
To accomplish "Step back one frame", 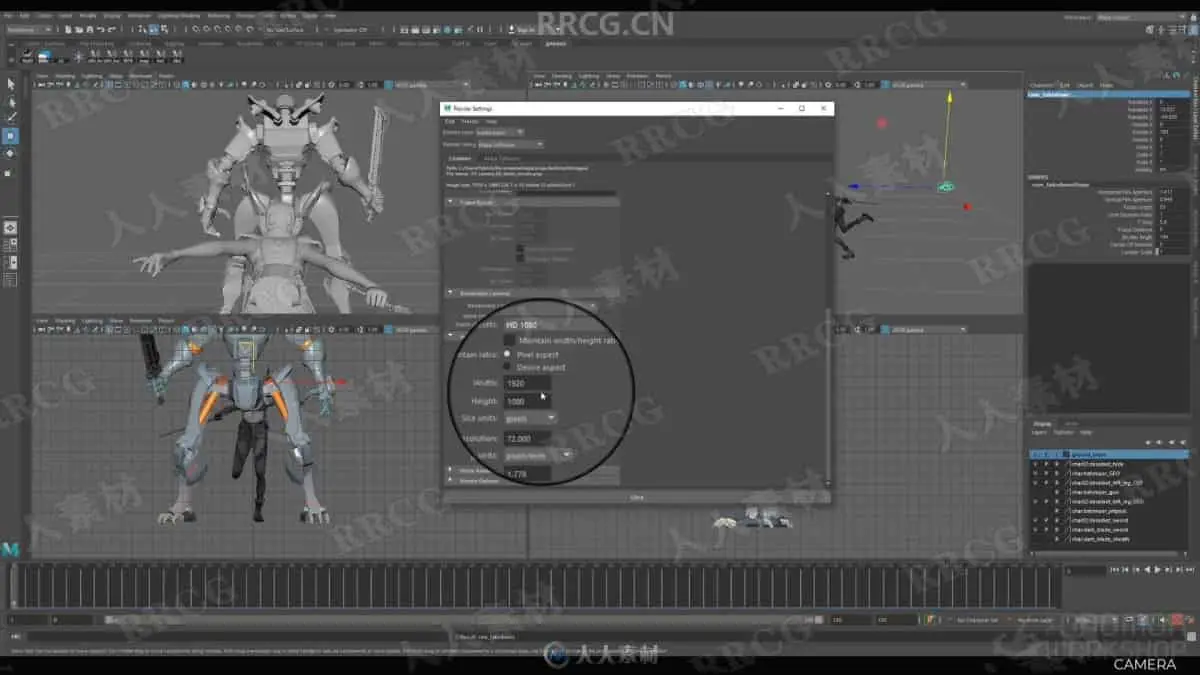I will (1126, 570).
